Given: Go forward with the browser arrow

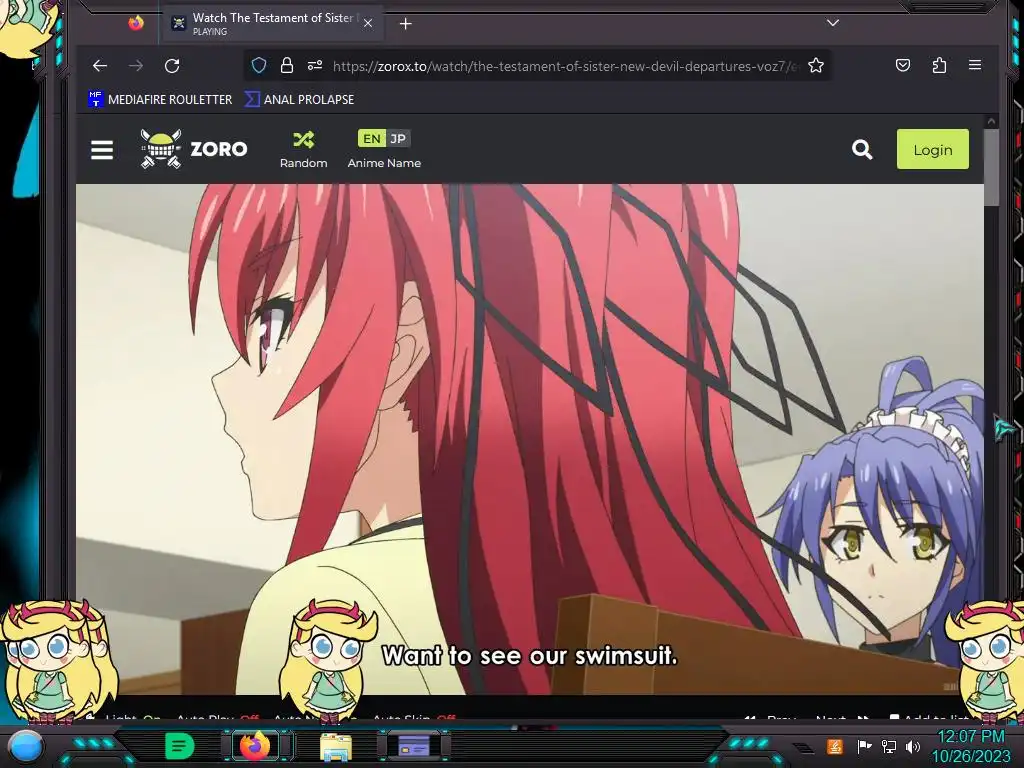Looking at the screenshot, I should [136, 65].
